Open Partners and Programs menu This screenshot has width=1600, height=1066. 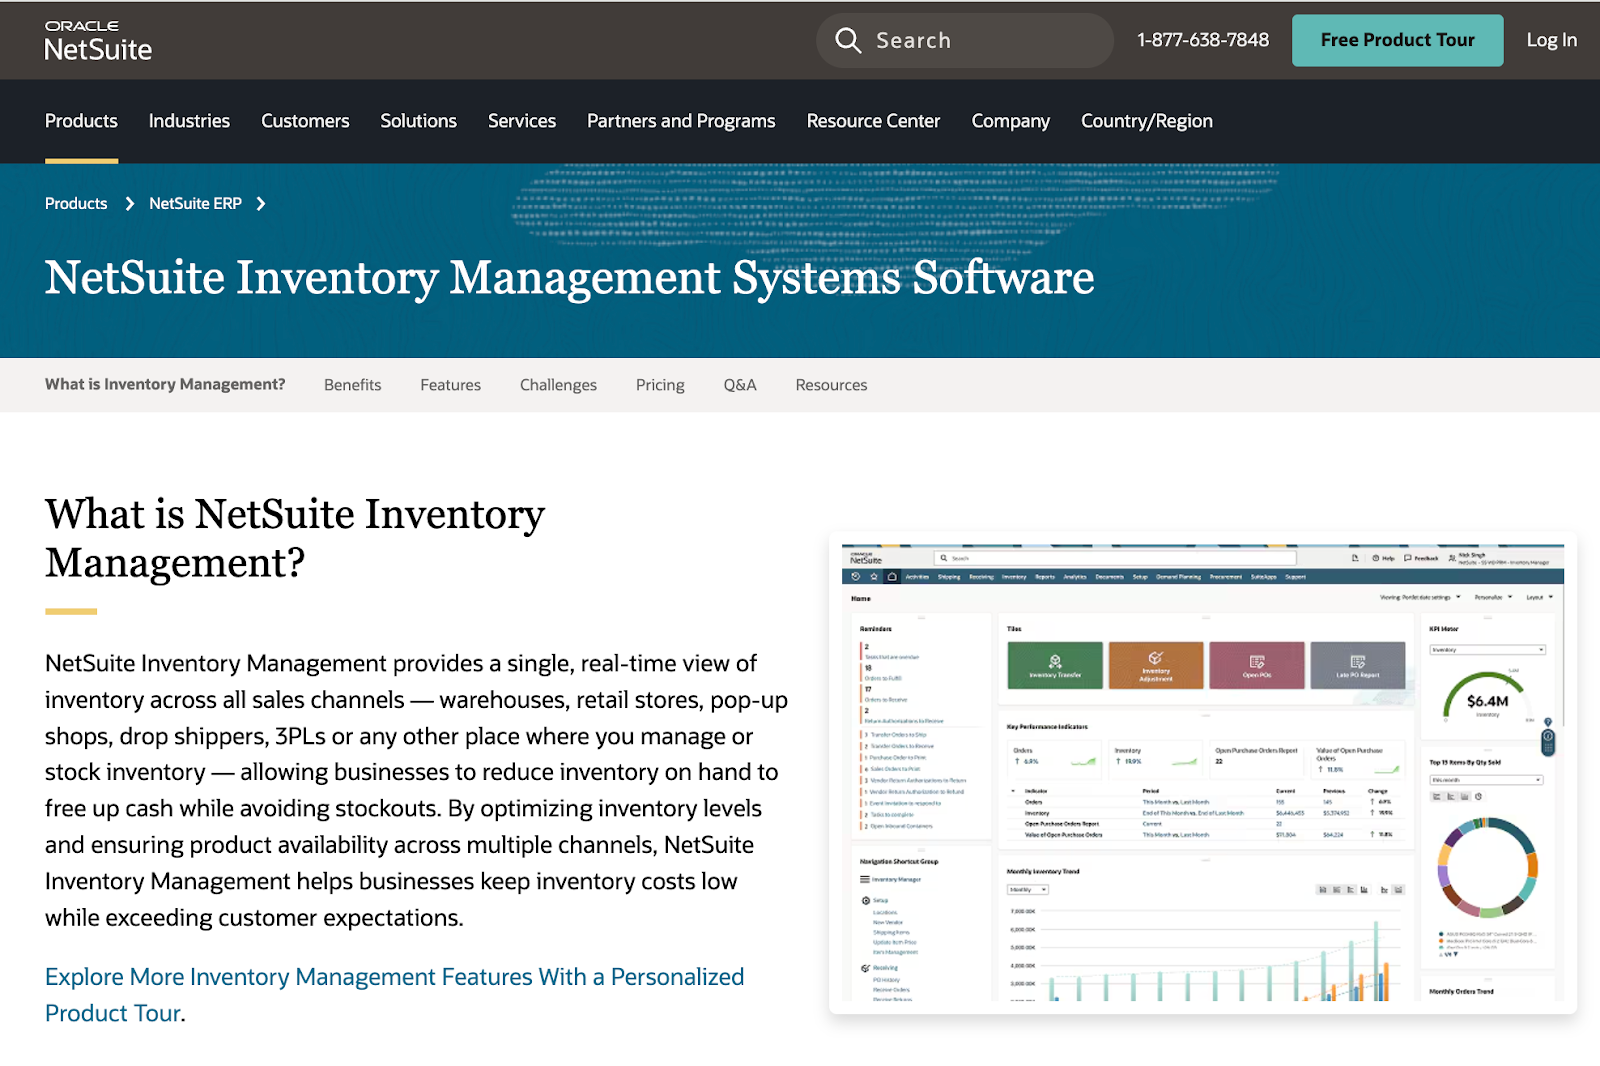coord(681,121)
